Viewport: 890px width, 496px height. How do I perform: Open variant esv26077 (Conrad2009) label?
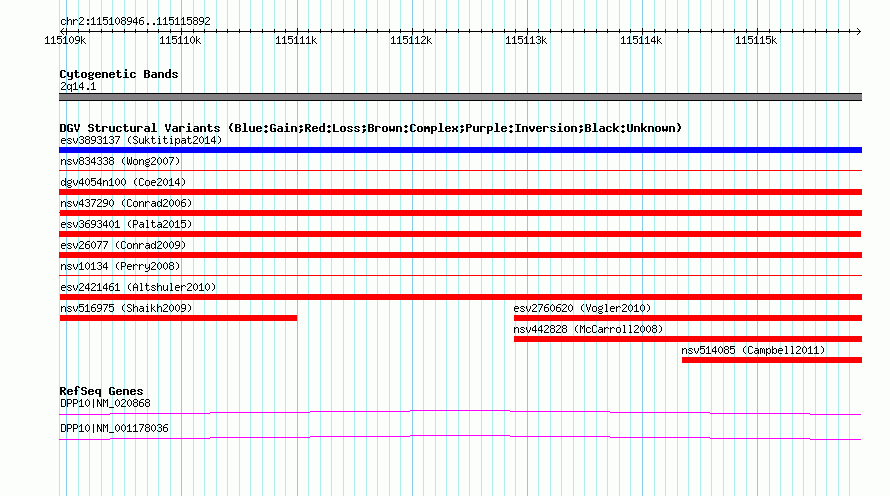tap(123, 245)
